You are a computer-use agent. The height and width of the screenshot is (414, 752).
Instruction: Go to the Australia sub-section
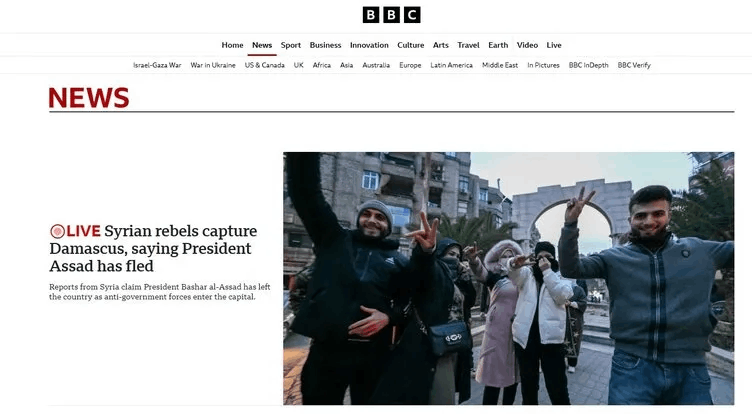click(x=376, y=65)
